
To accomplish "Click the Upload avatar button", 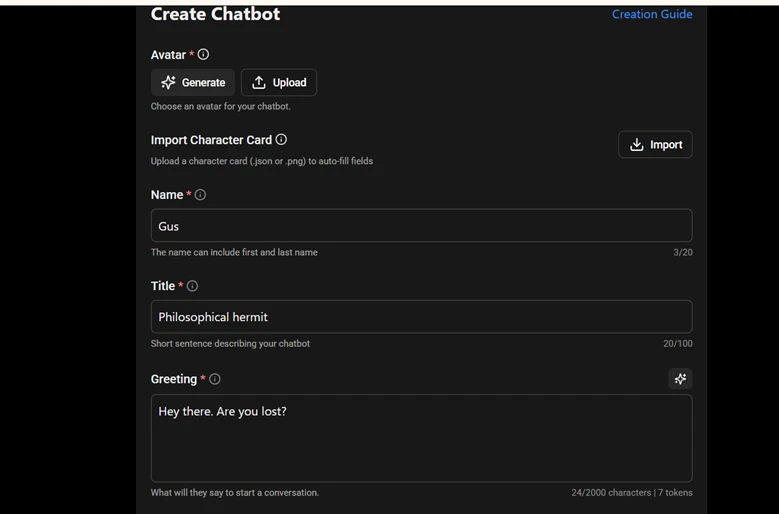I will [x=279, y=83].
